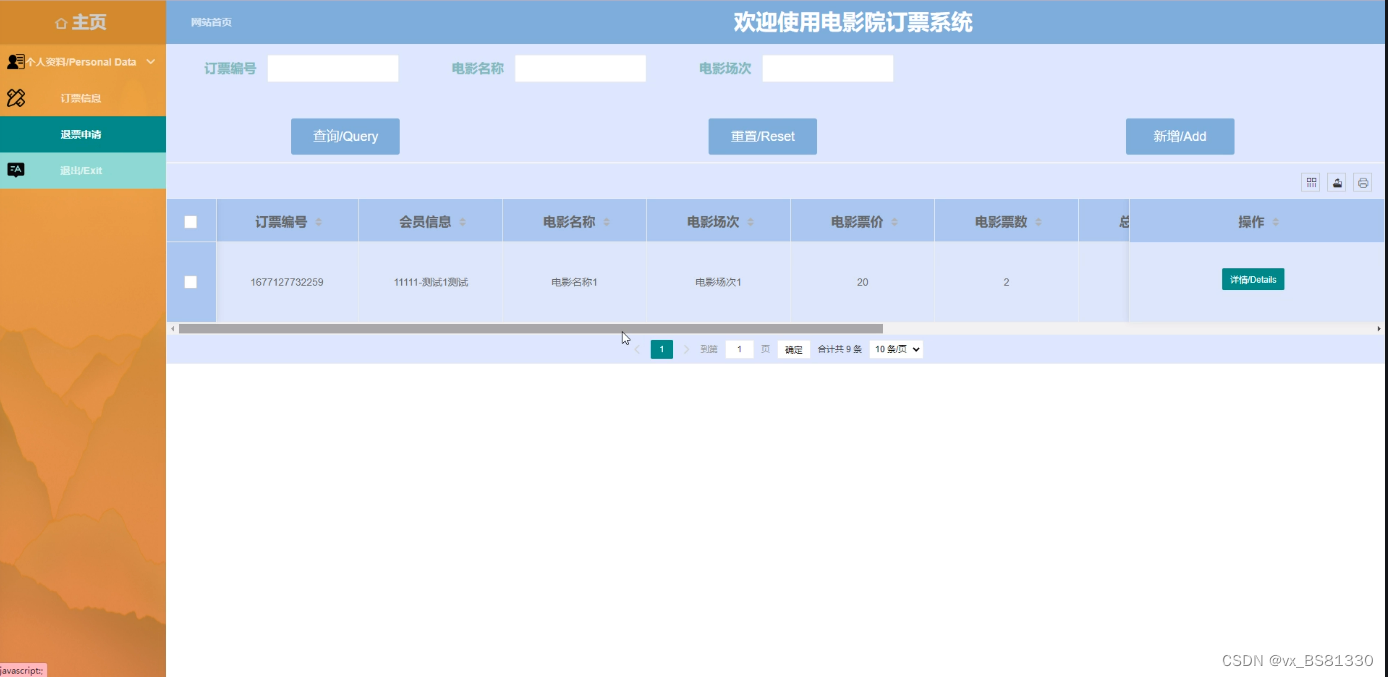
Task: Expand the Personal Data menu chevron
Action: pos(151,62)
